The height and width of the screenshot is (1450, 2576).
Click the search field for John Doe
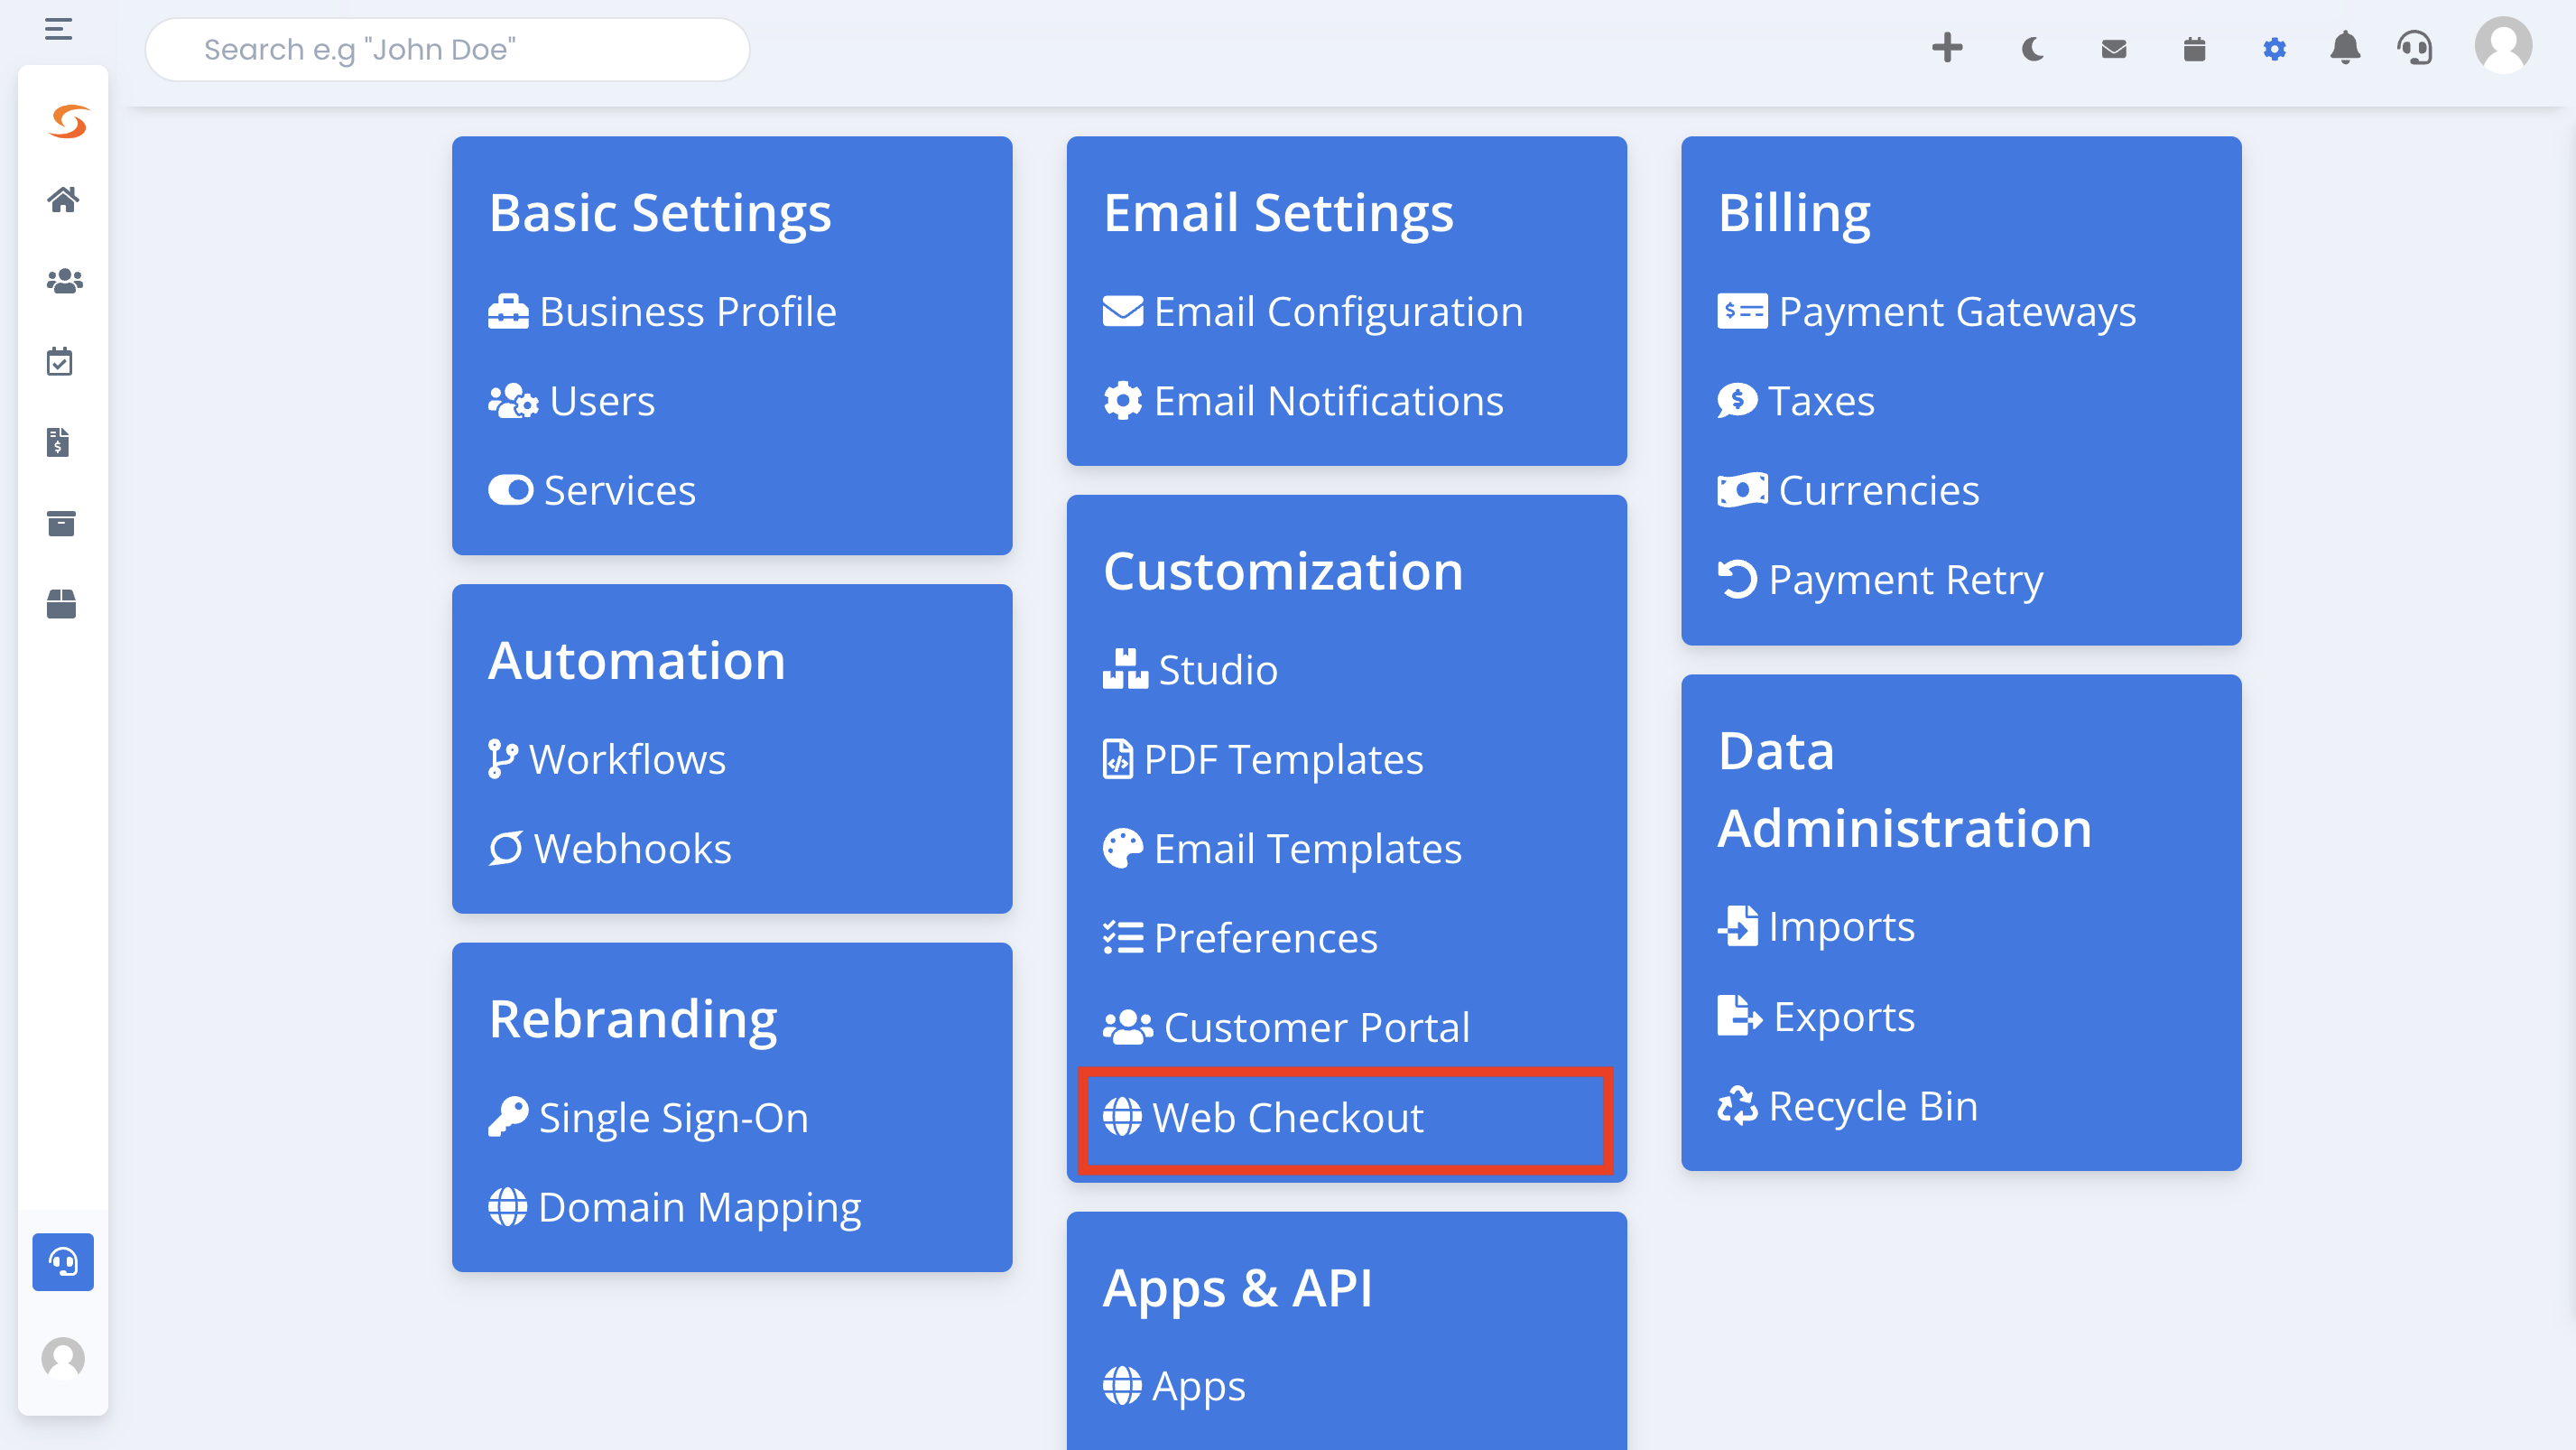click(x=447, y=49)
